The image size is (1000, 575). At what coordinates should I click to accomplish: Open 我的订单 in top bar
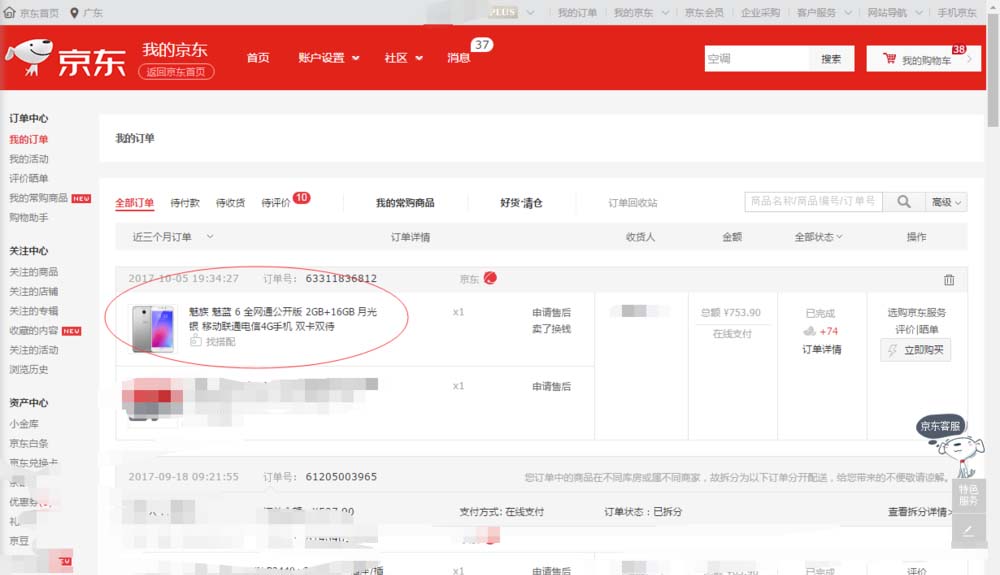pyautogui.click(x=577, y=13)
